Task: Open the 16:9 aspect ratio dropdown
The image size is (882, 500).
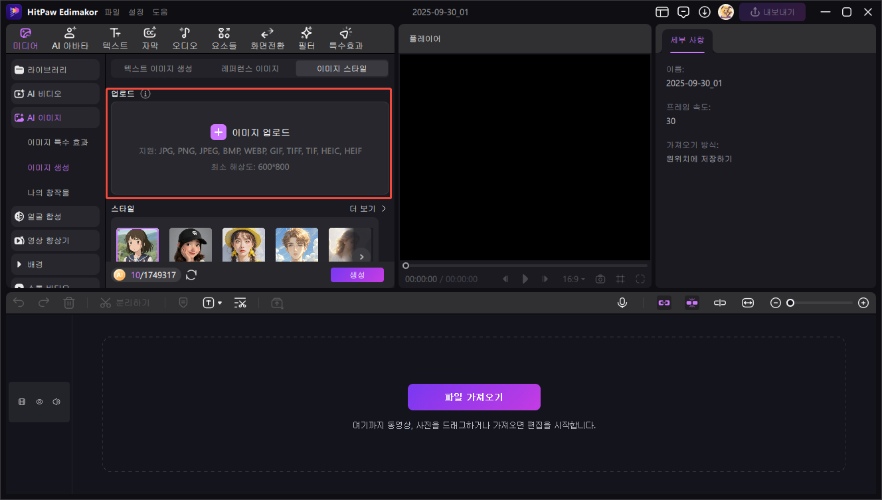Action: pos(574,279)
